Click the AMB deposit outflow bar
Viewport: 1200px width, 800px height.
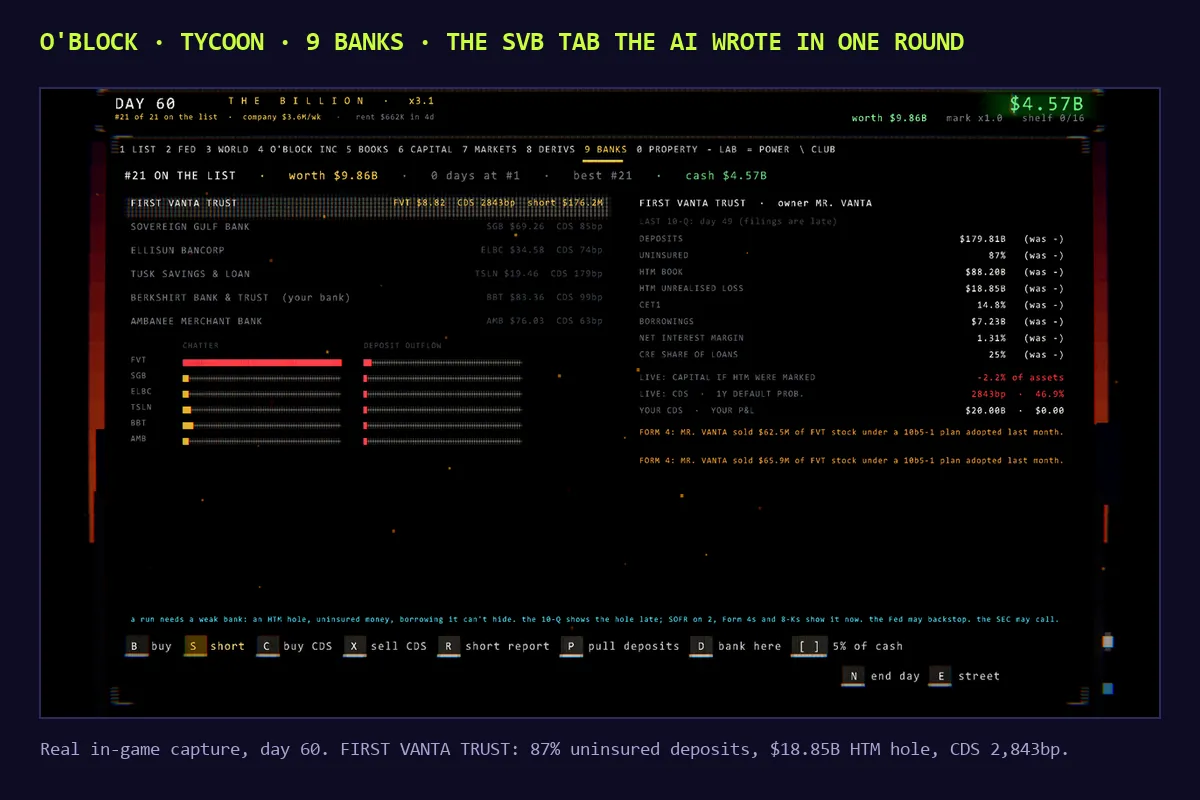(443, 440)
